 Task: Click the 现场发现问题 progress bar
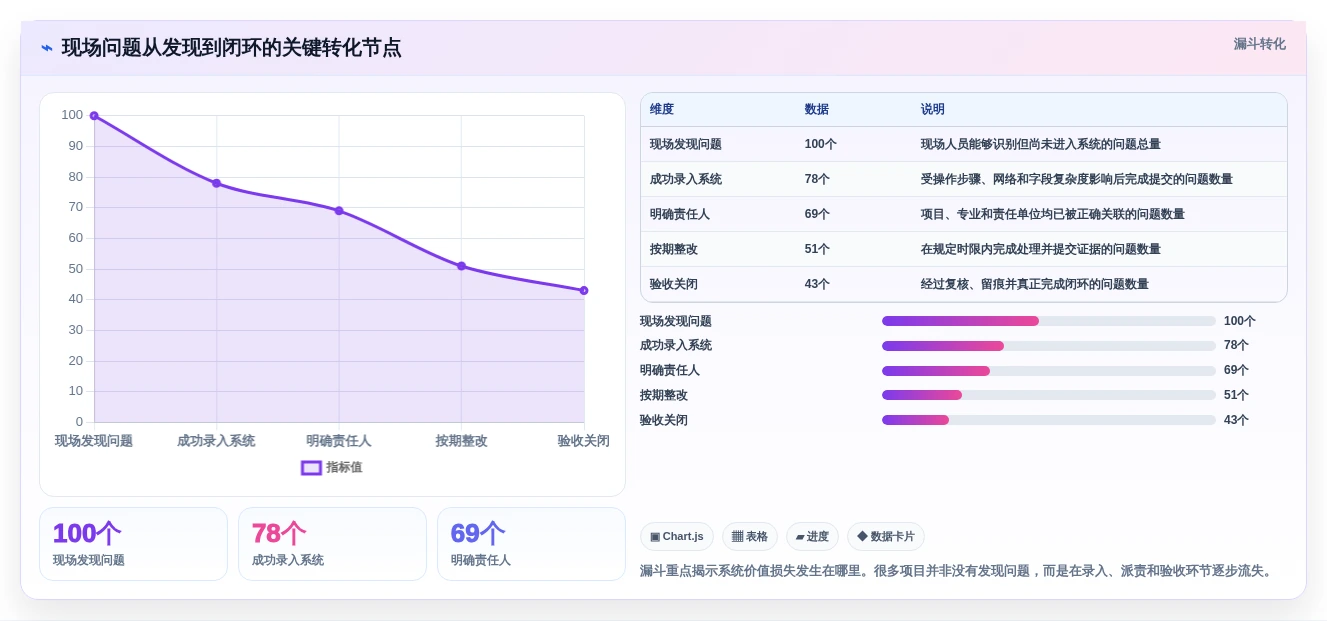[x=1049, y=321]
